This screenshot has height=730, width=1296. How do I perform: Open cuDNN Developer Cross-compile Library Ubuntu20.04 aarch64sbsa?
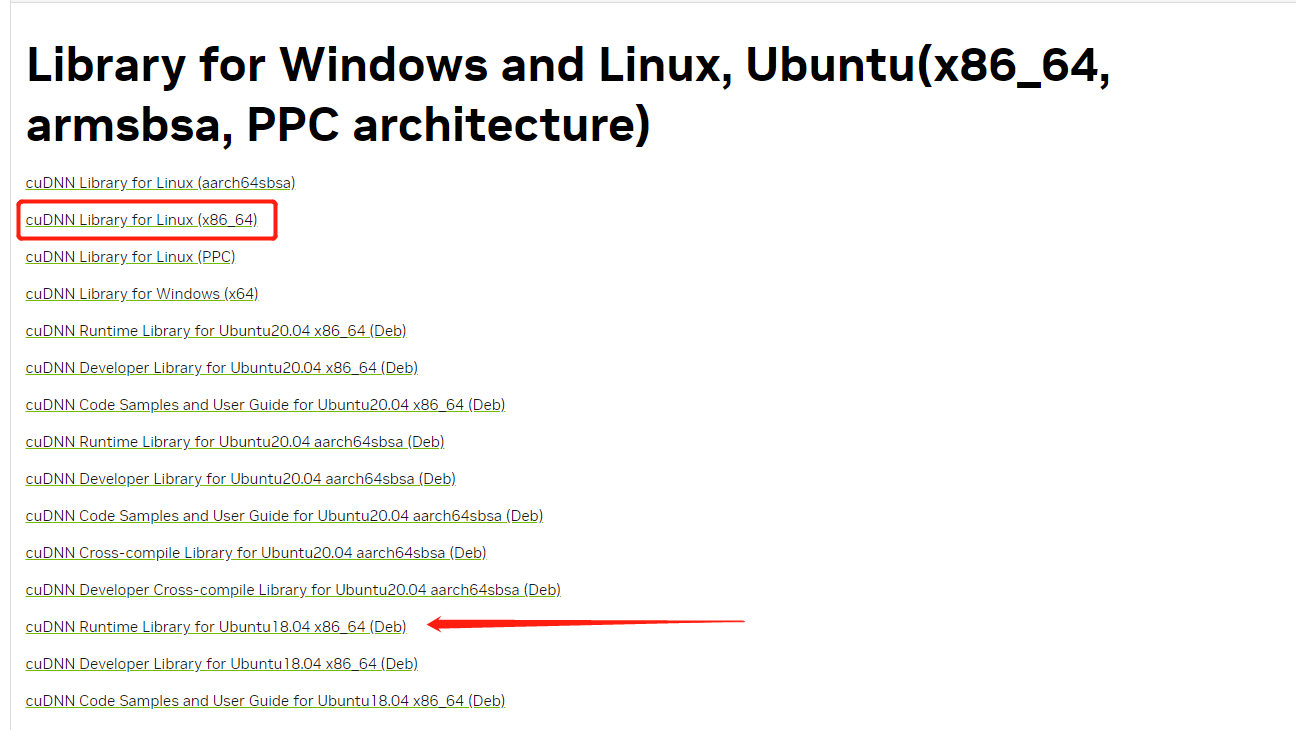click(293, 590)
